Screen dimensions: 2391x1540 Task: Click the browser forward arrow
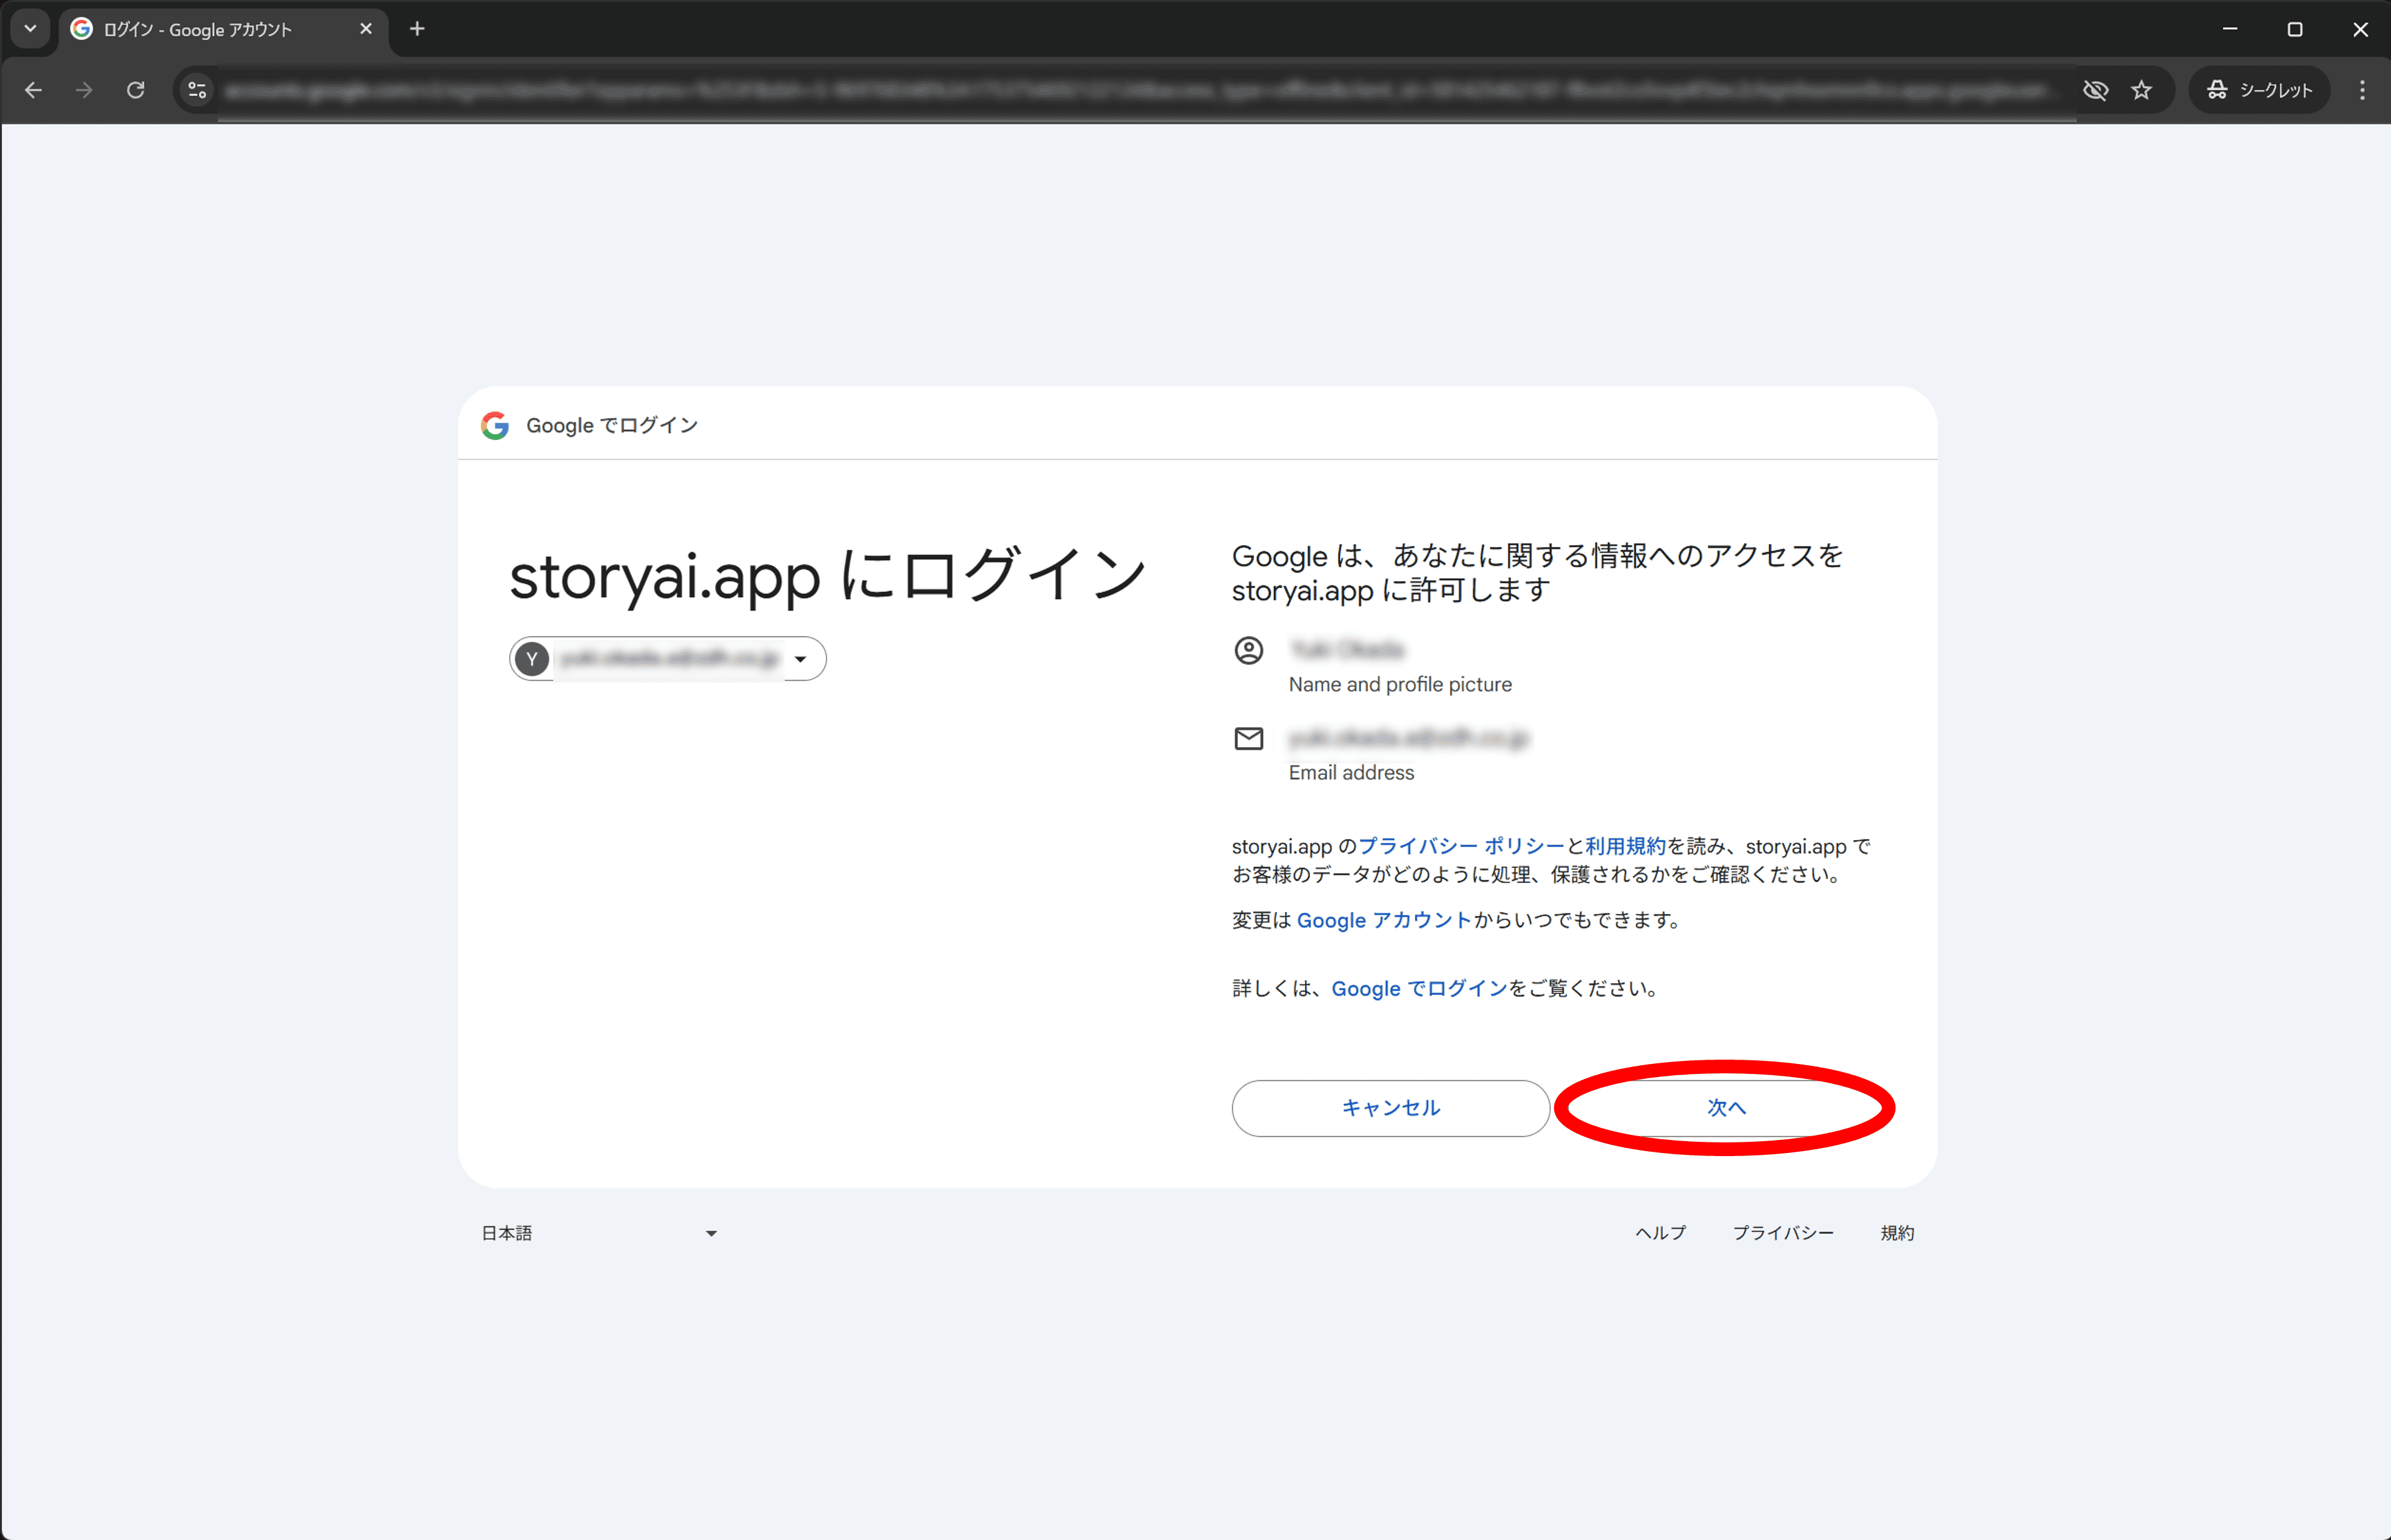pos(84,90)
